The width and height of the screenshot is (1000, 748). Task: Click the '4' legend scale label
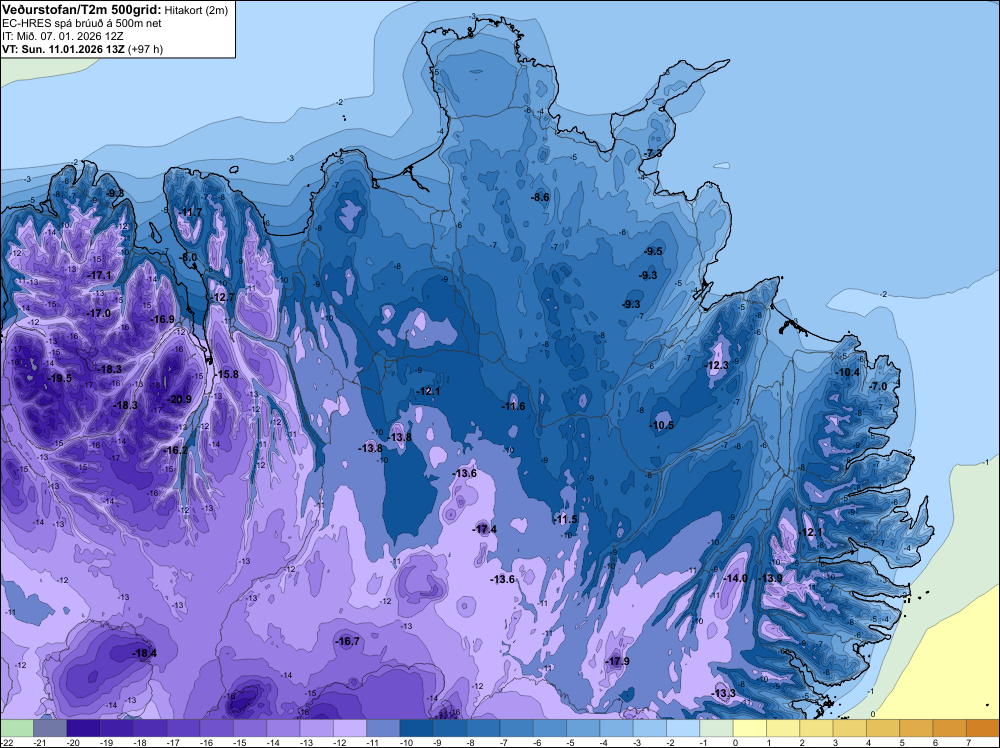click(869, 742)
